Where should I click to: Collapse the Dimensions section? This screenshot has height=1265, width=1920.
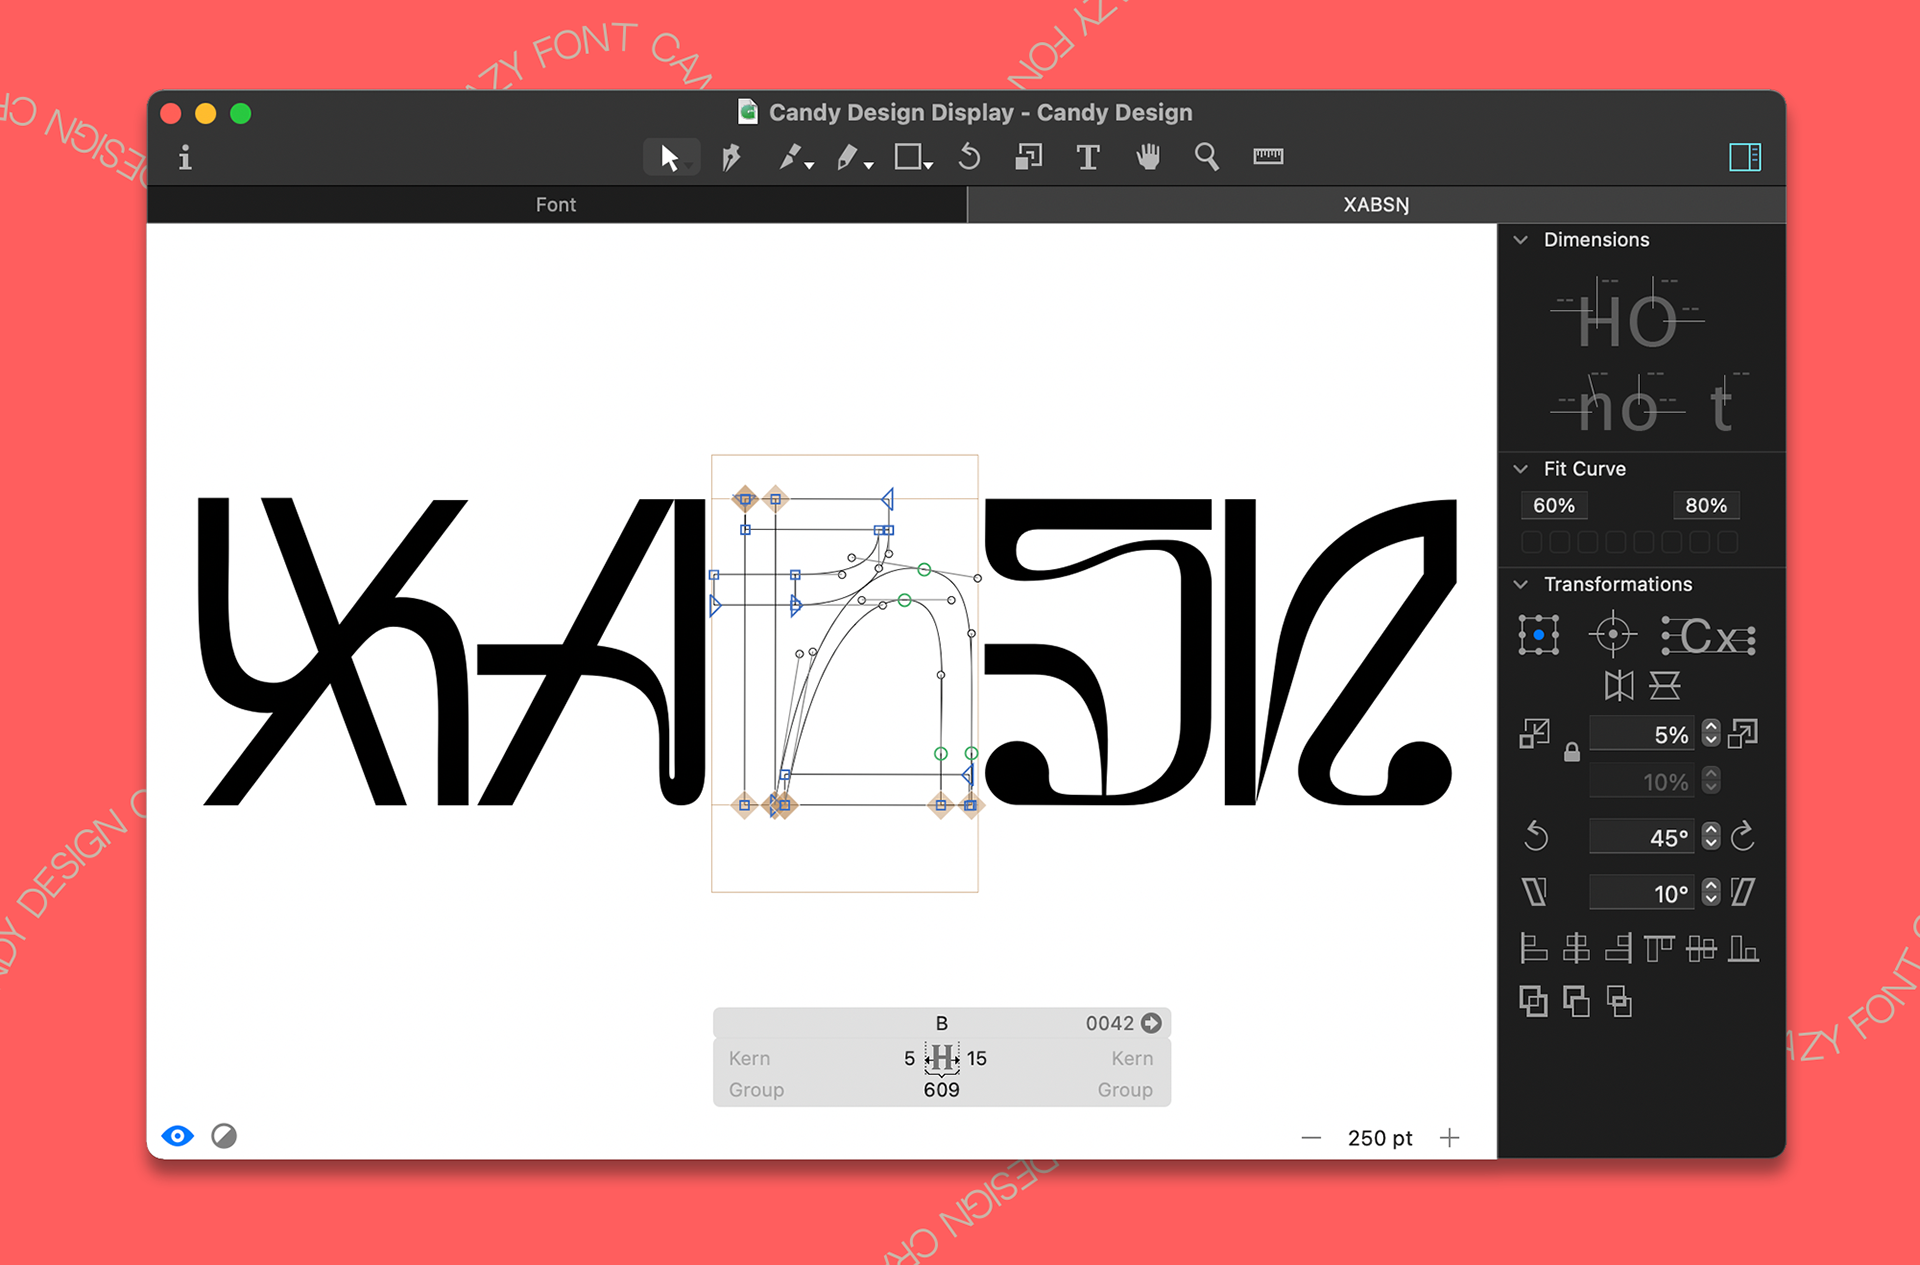click(x=1521, y=240)
